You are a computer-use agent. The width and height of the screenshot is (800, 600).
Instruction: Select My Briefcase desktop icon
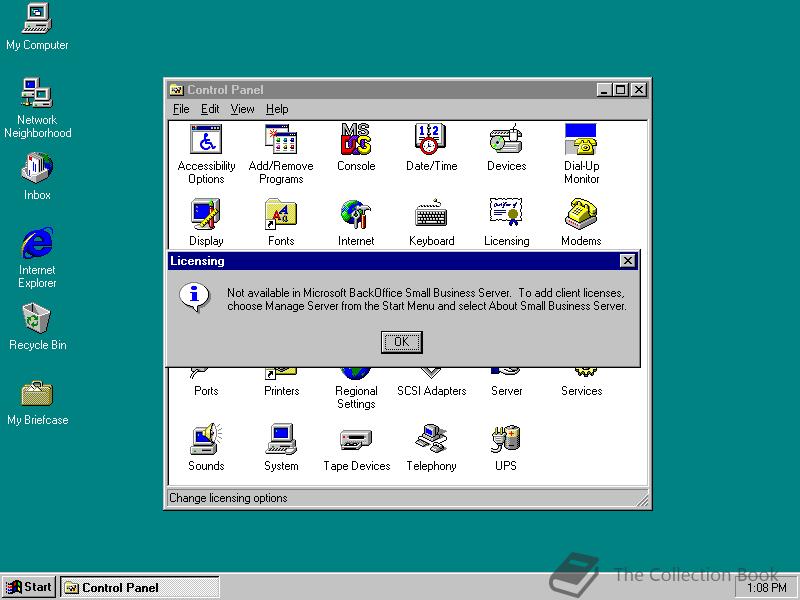tap(37, 402)
